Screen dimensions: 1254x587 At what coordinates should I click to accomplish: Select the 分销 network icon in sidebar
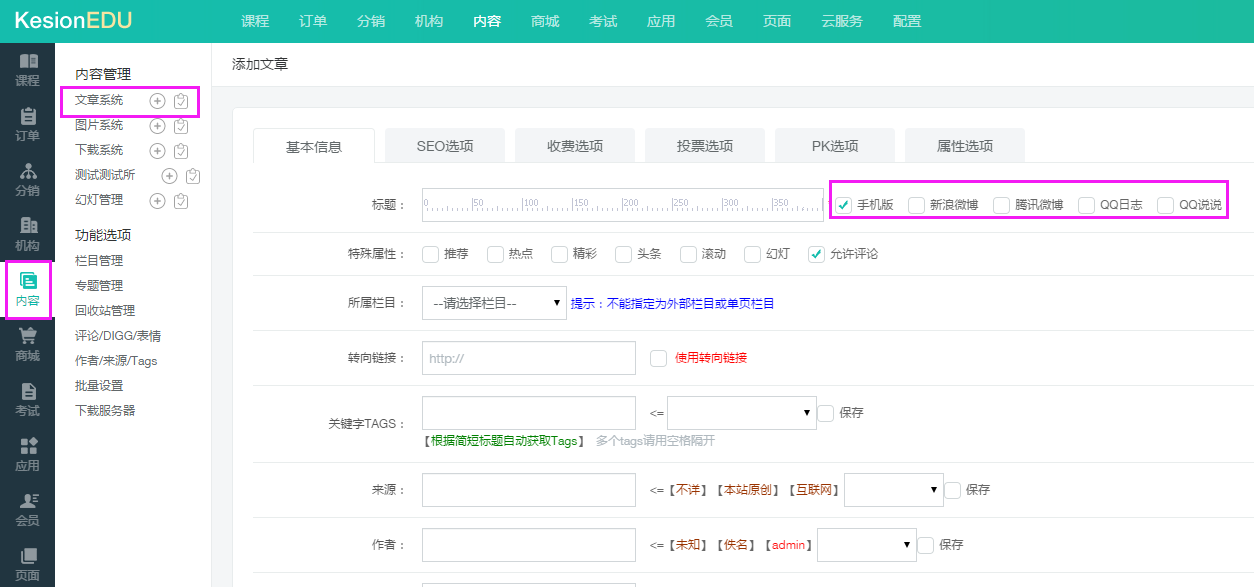click(x=28, y=172)
